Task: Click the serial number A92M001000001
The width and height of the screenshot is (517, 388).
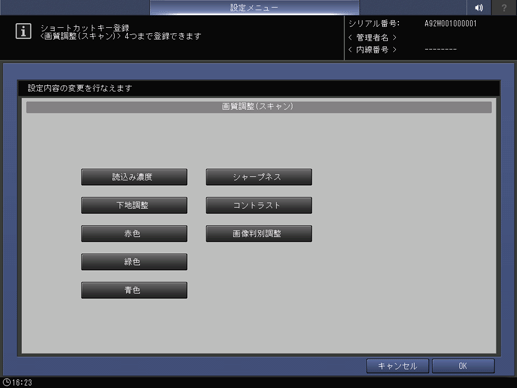Action: 451,24
